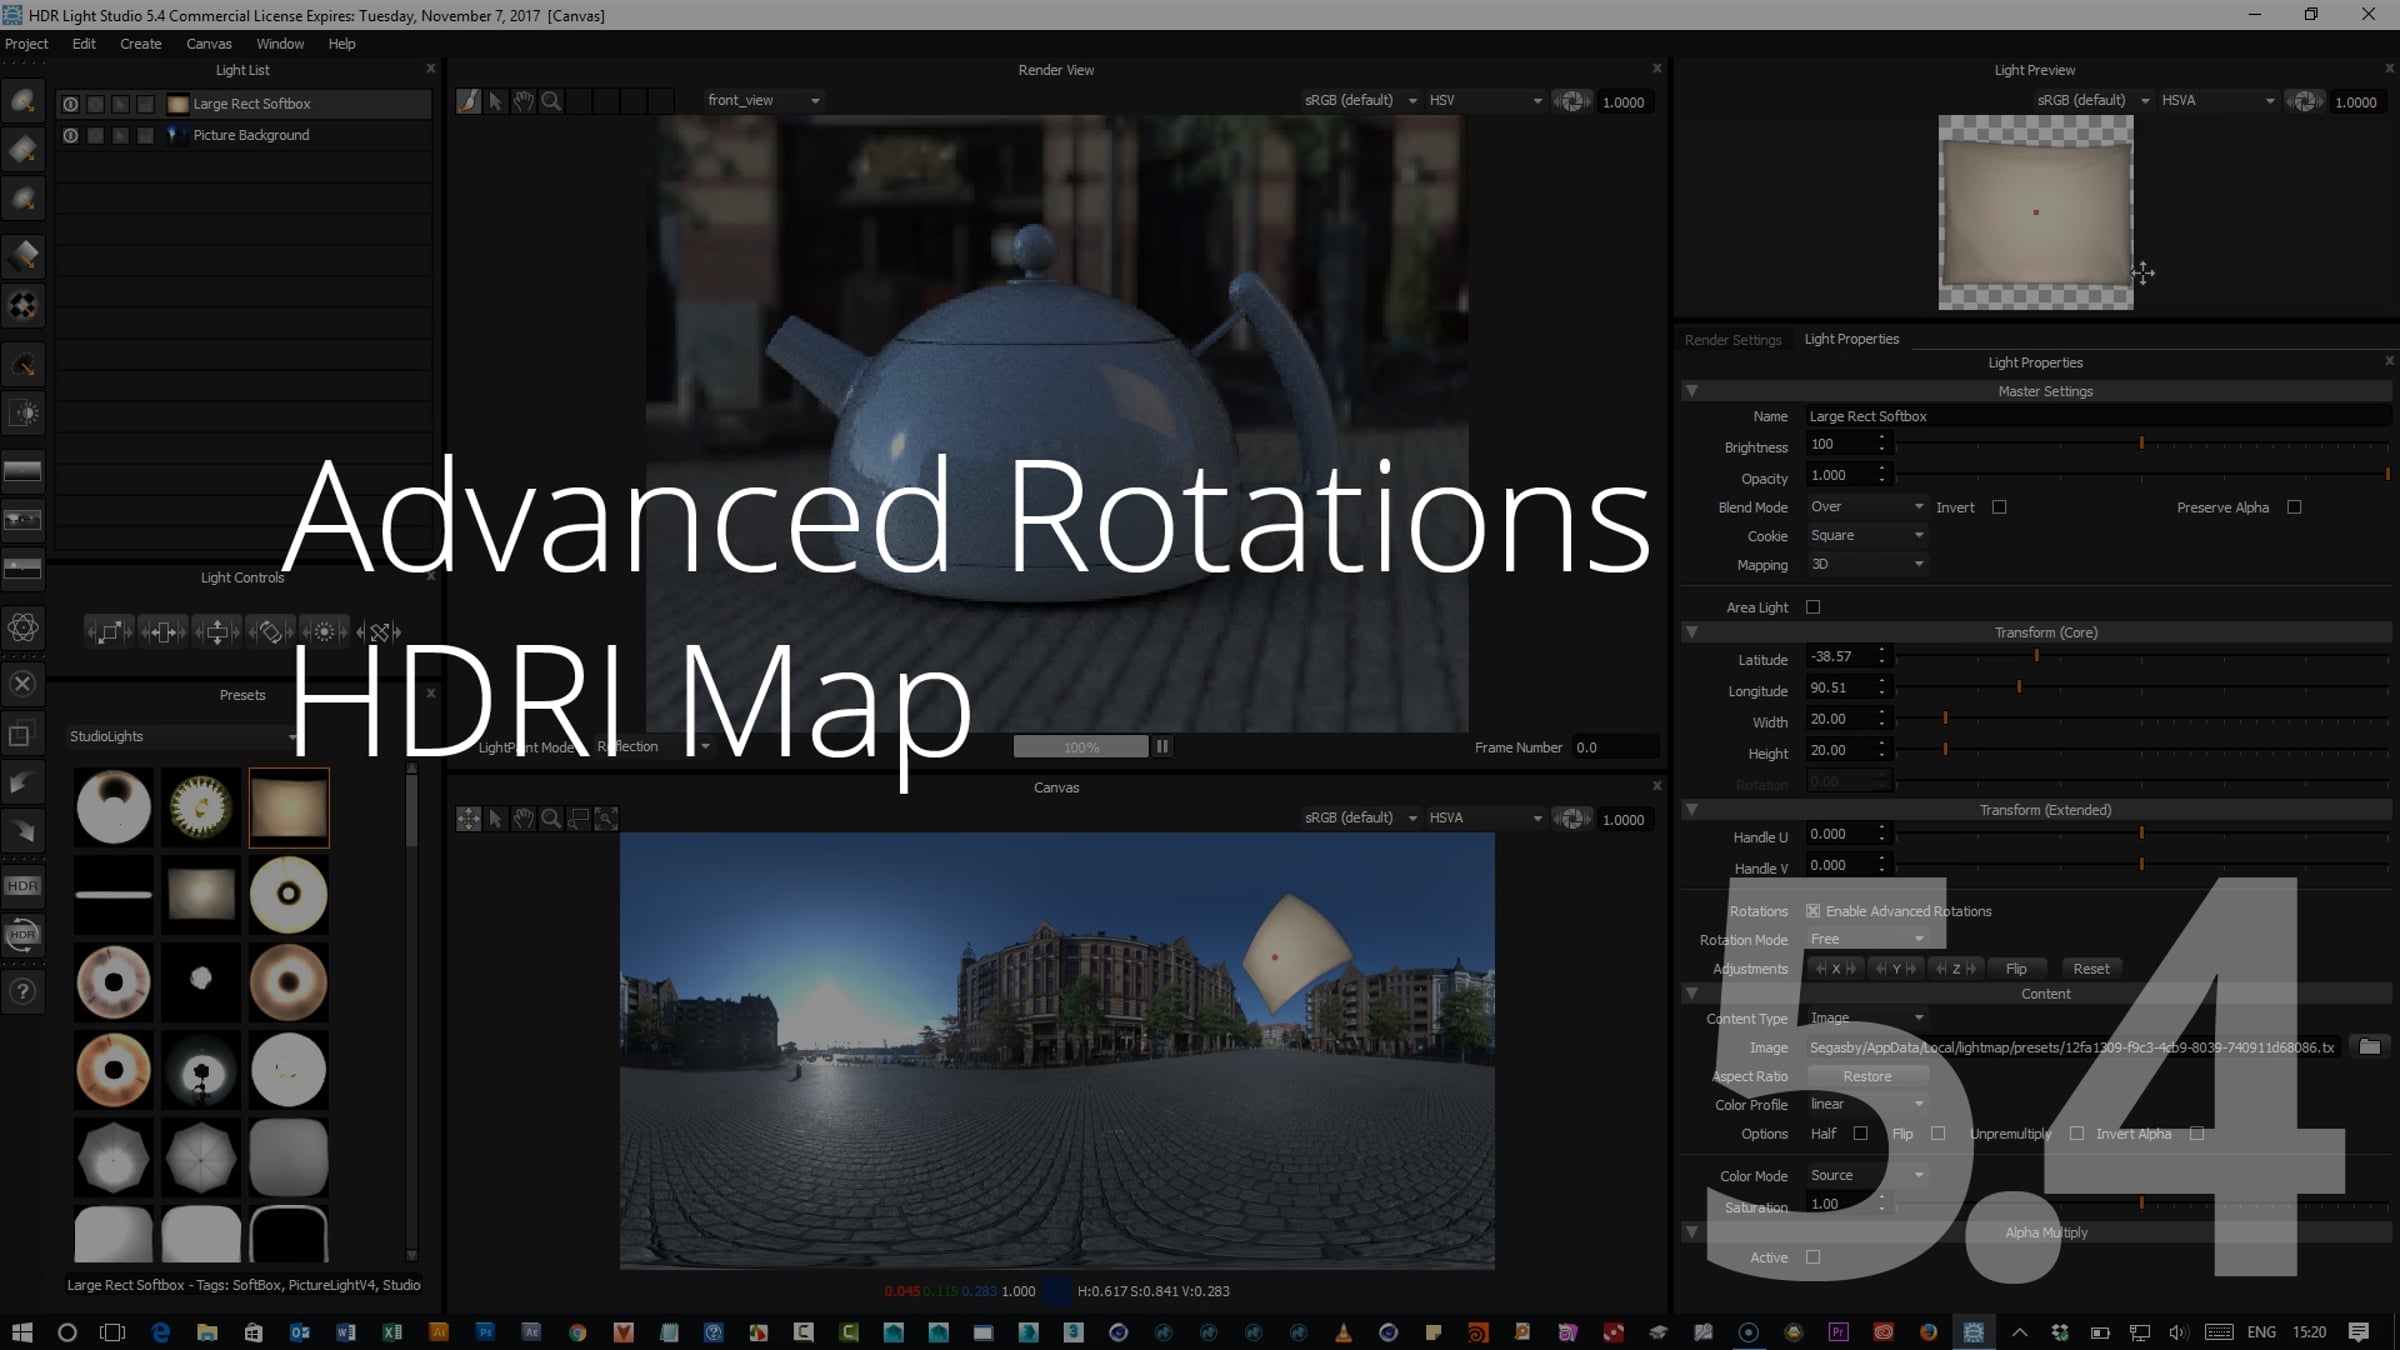Viewport: 2400px width, 1350px height.
Task: Delete the selected light with the circled X icon
Action: click(23, 684)
